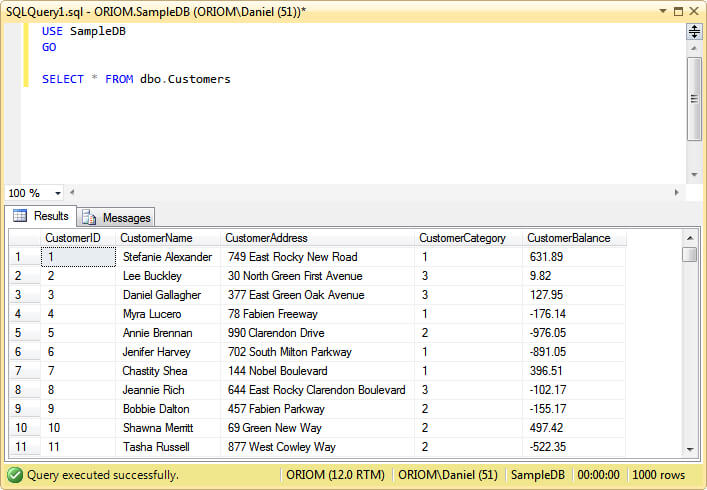
Task: Click the balance cell showing -976.05
Action: tap(547, 333)
